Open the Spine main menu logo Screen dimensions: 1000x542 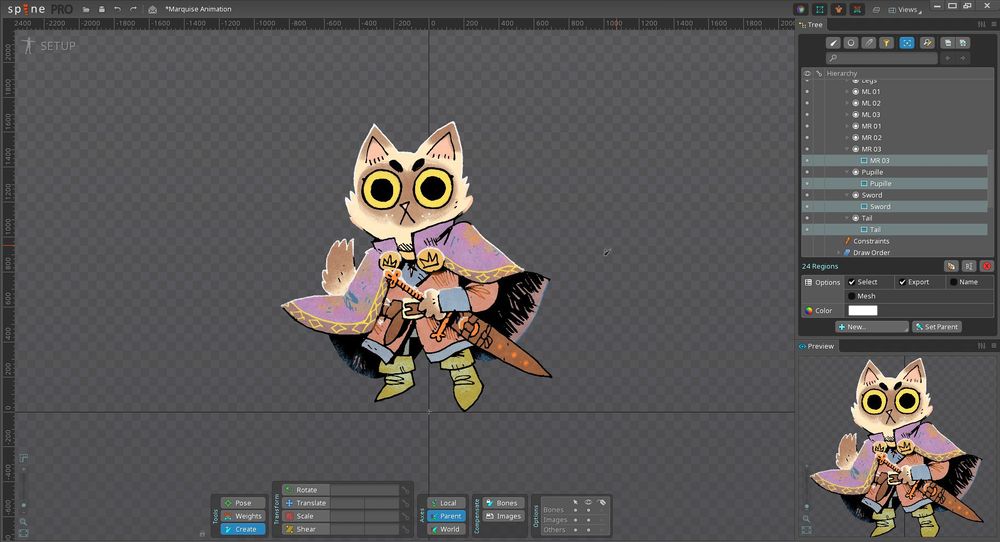point(40,9)
